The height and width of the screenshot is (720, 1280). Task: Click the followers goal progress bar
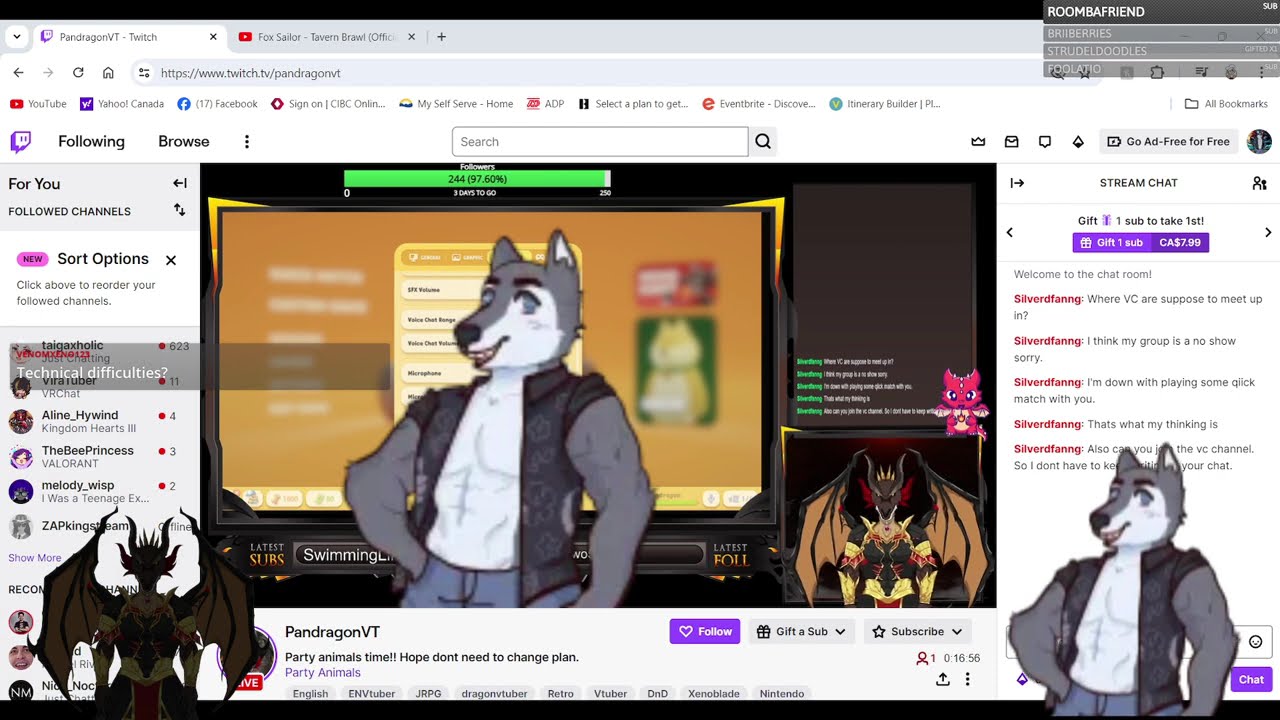(477, 179)
